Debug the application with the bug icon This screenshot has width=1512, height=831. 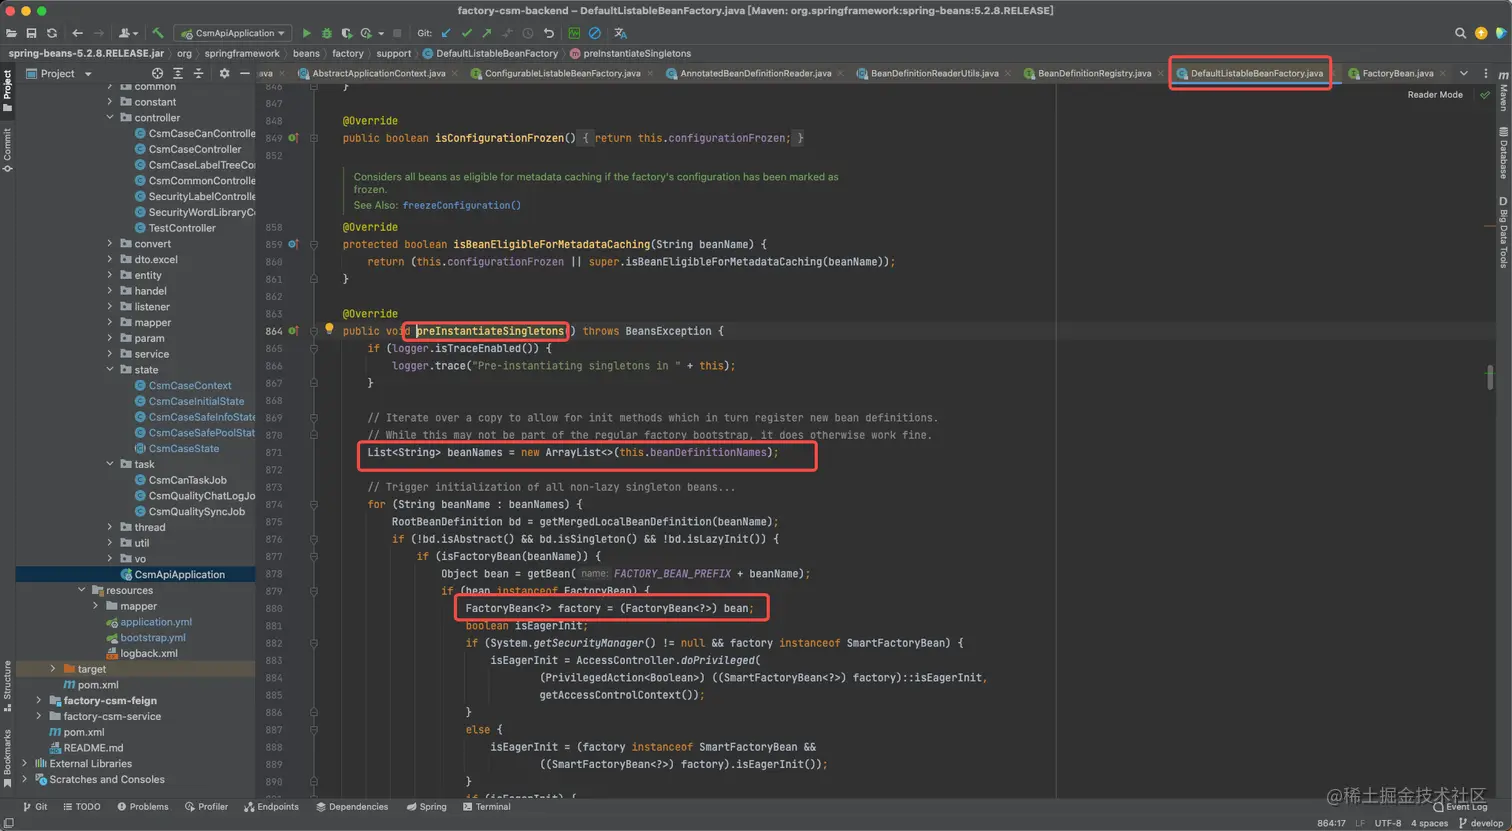[x=326, y=33]
